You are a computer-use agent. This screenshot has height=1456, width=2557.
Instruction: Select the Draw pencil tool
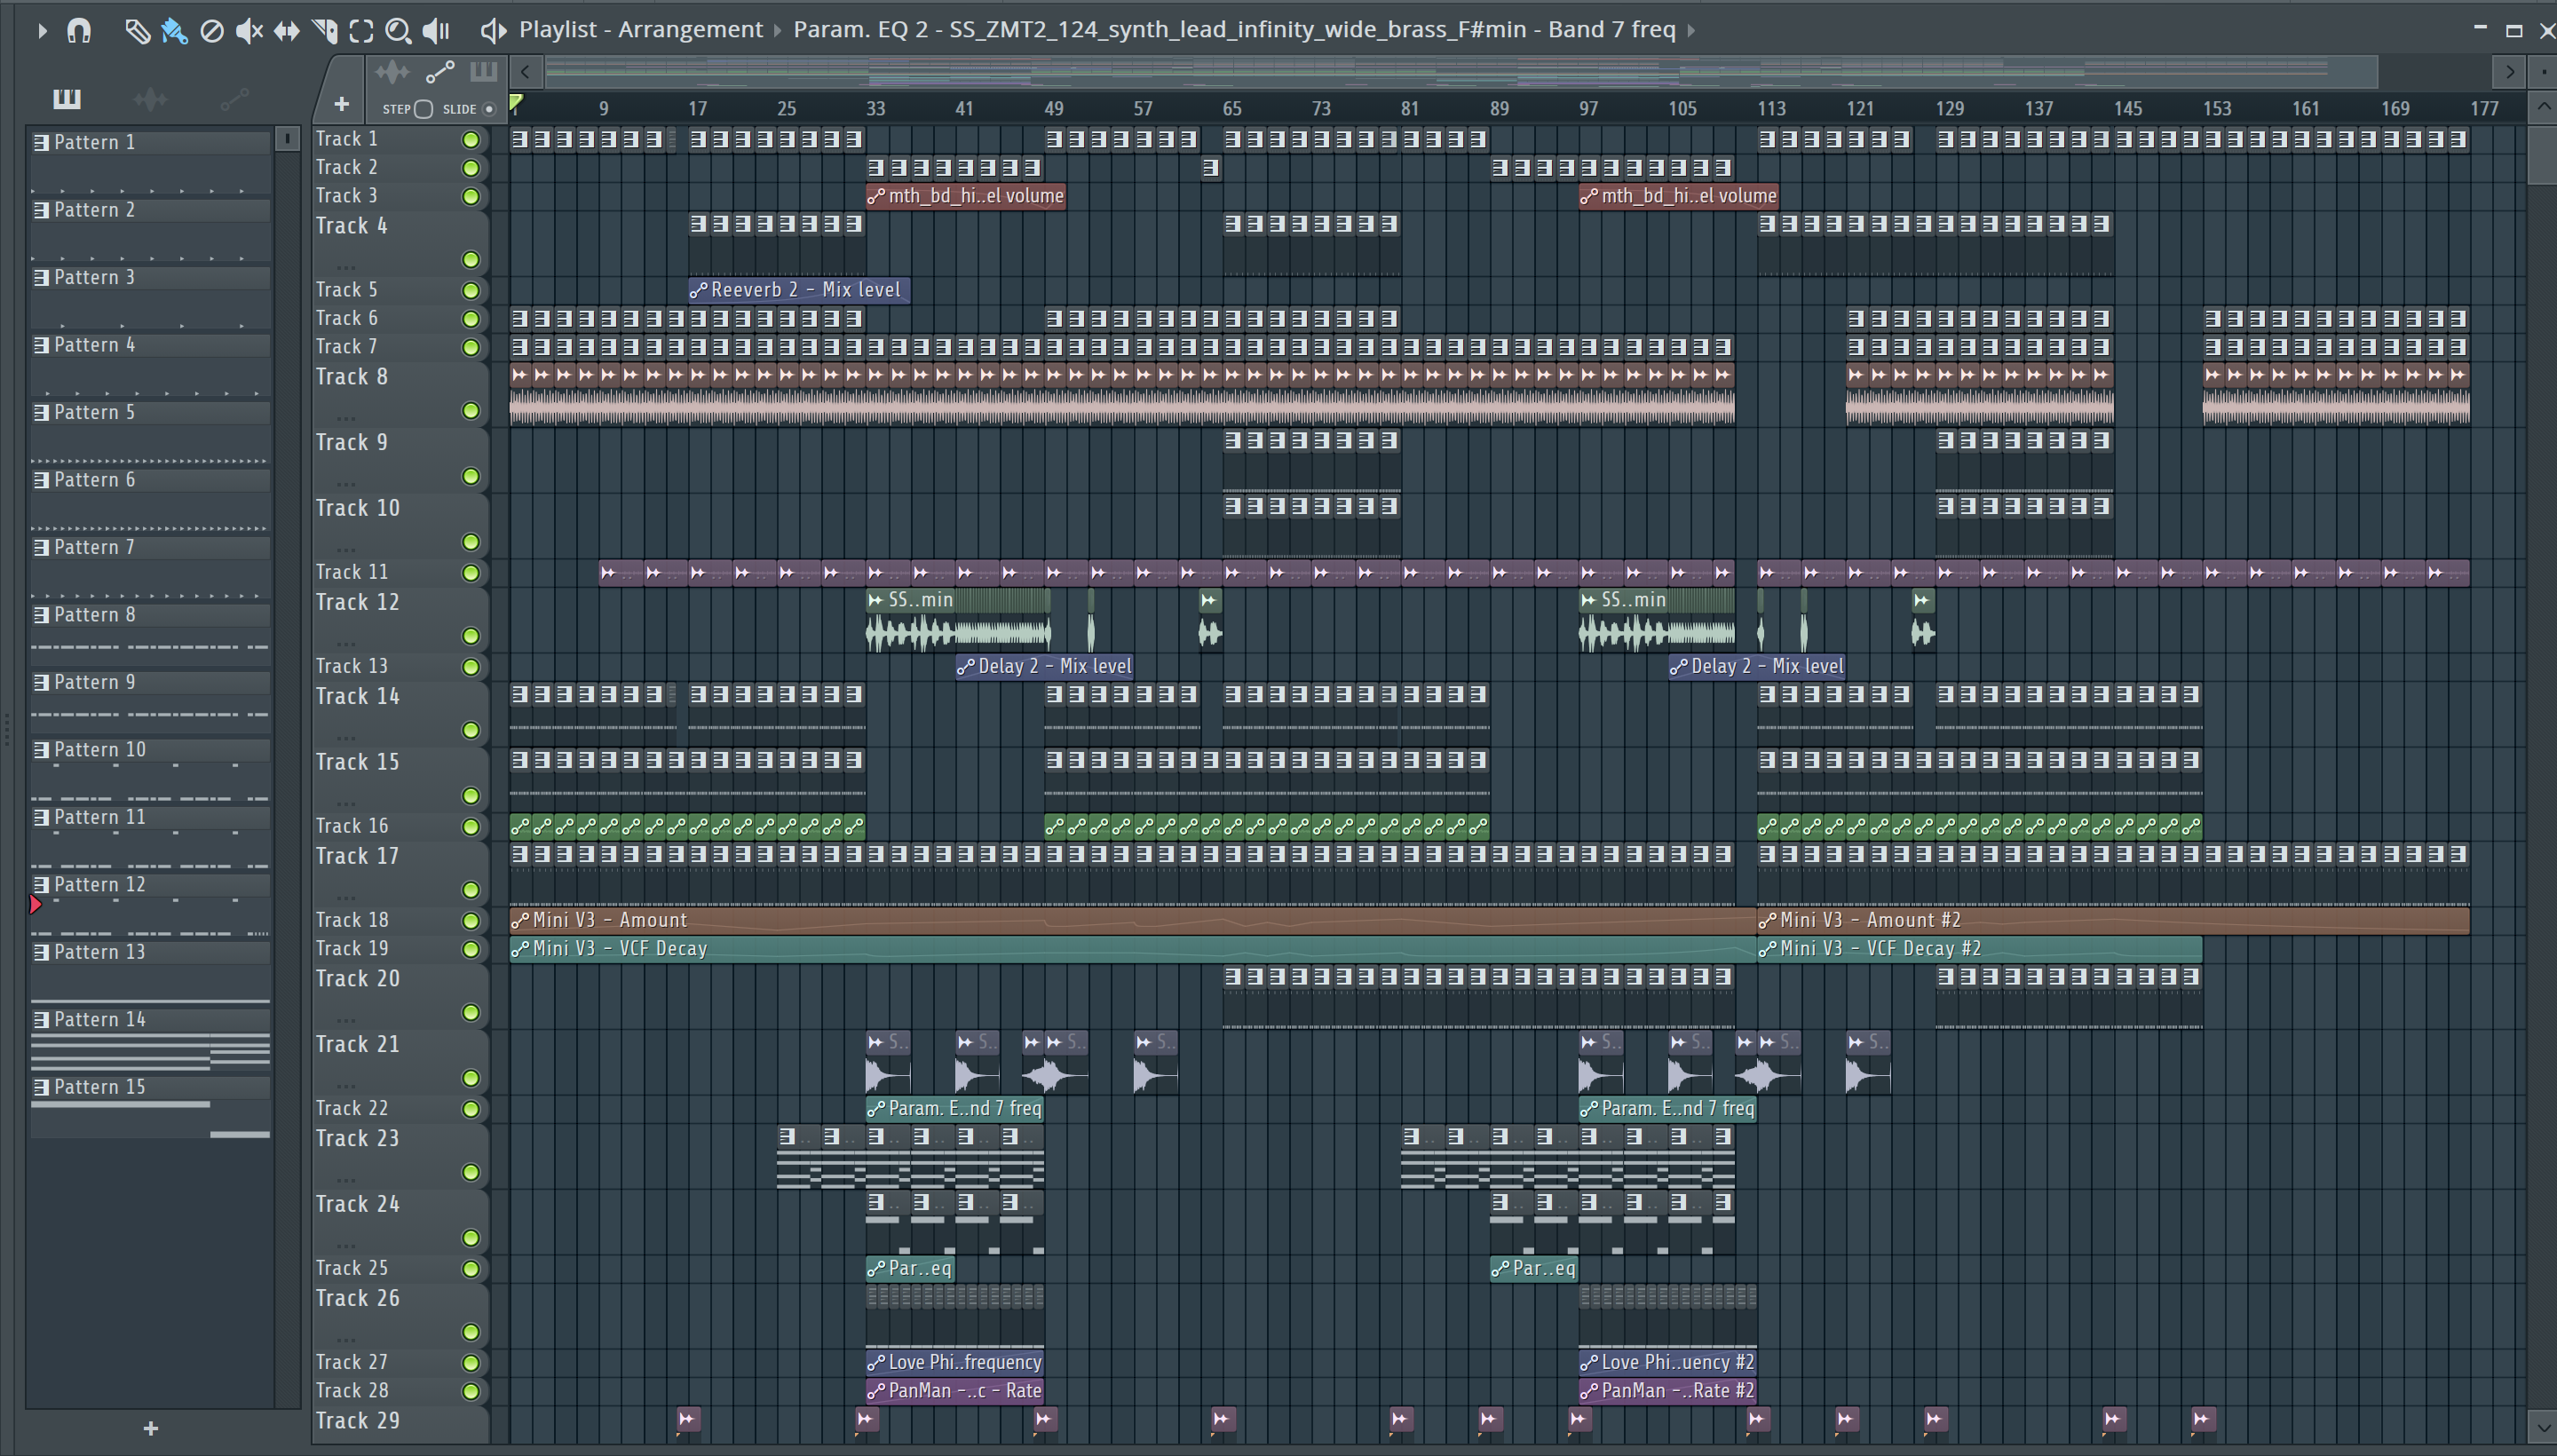click(137, 31)
